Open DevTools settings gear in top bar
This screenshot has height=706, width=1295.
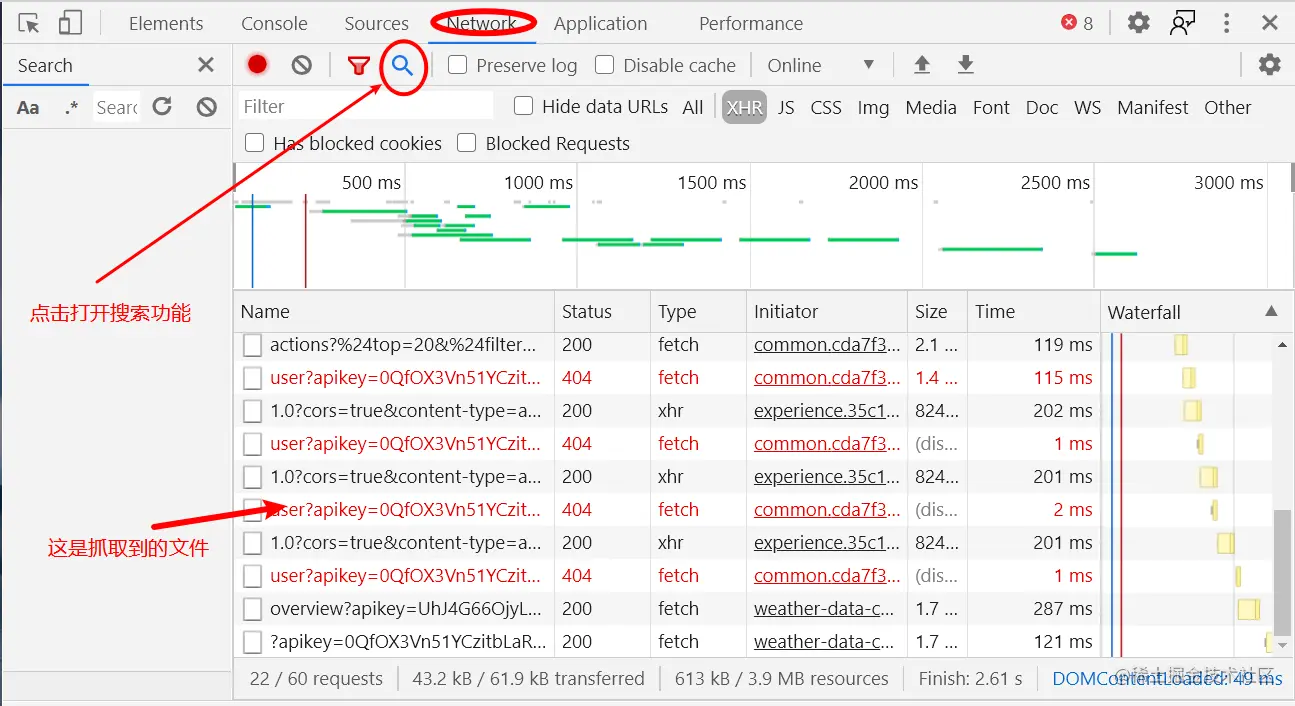pyautogui.click(x=1138, y=23)
